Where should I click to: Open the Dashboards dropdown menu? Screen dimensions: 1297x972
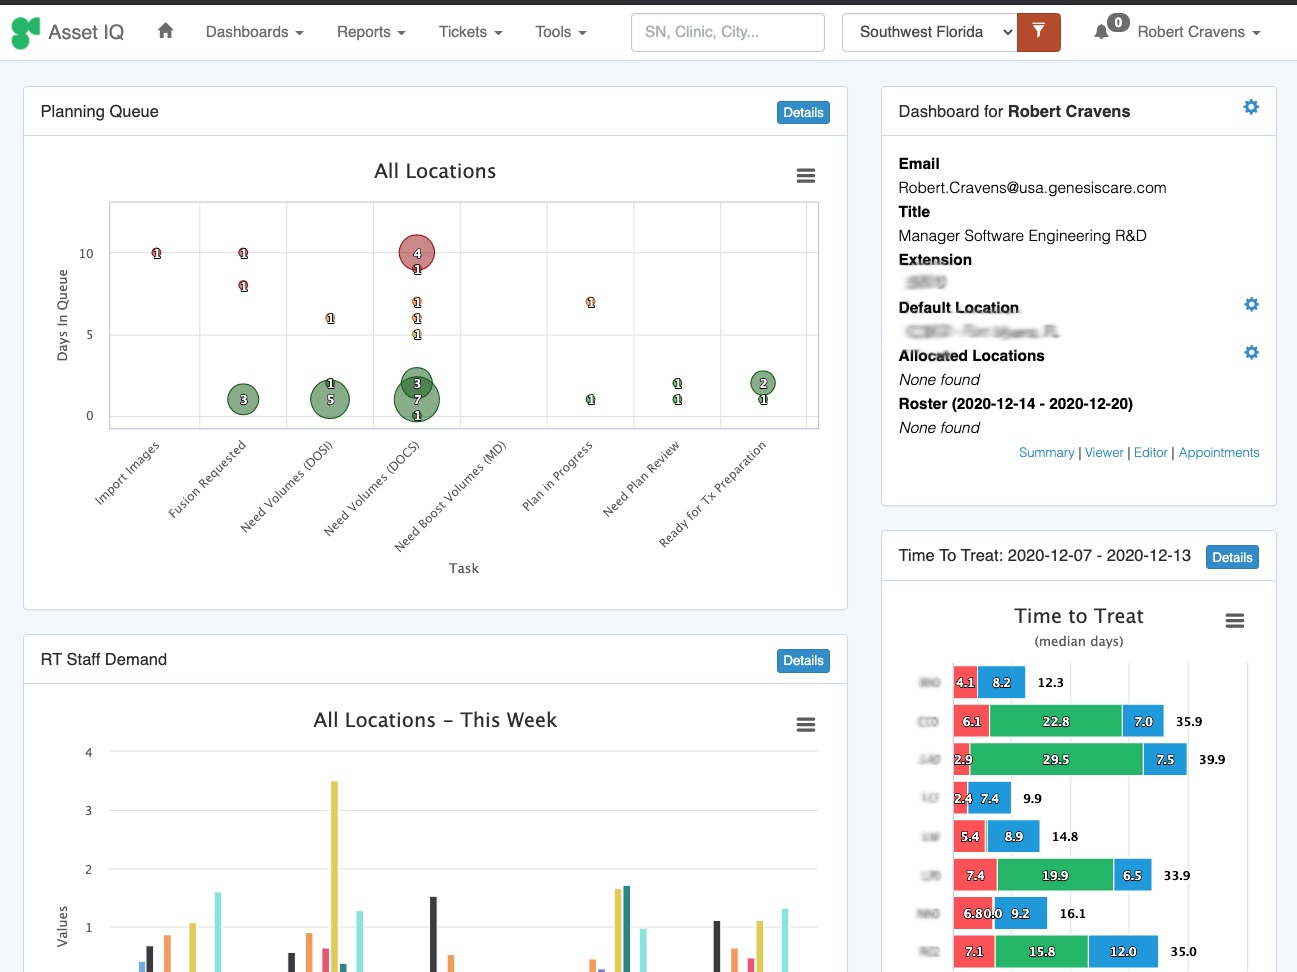click(x=254, y=32)
